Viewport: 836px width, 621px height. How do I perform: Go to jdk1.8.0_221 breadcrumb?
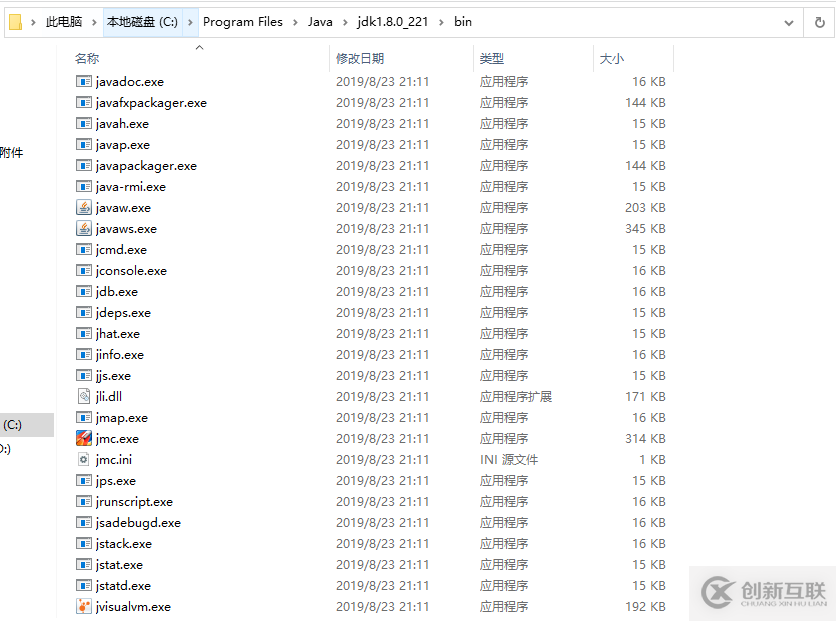(x=393, y=22)
